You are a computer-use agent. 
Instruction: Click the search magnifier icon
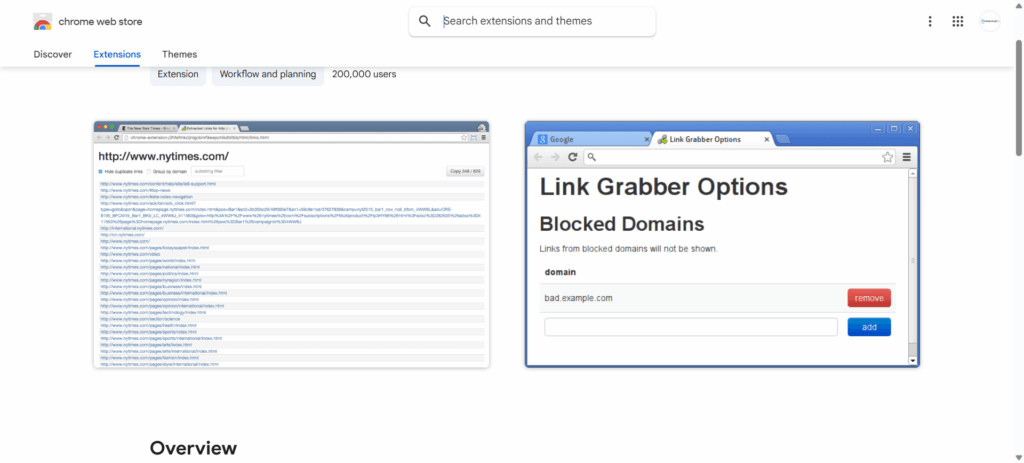click(x=424, y=21)
